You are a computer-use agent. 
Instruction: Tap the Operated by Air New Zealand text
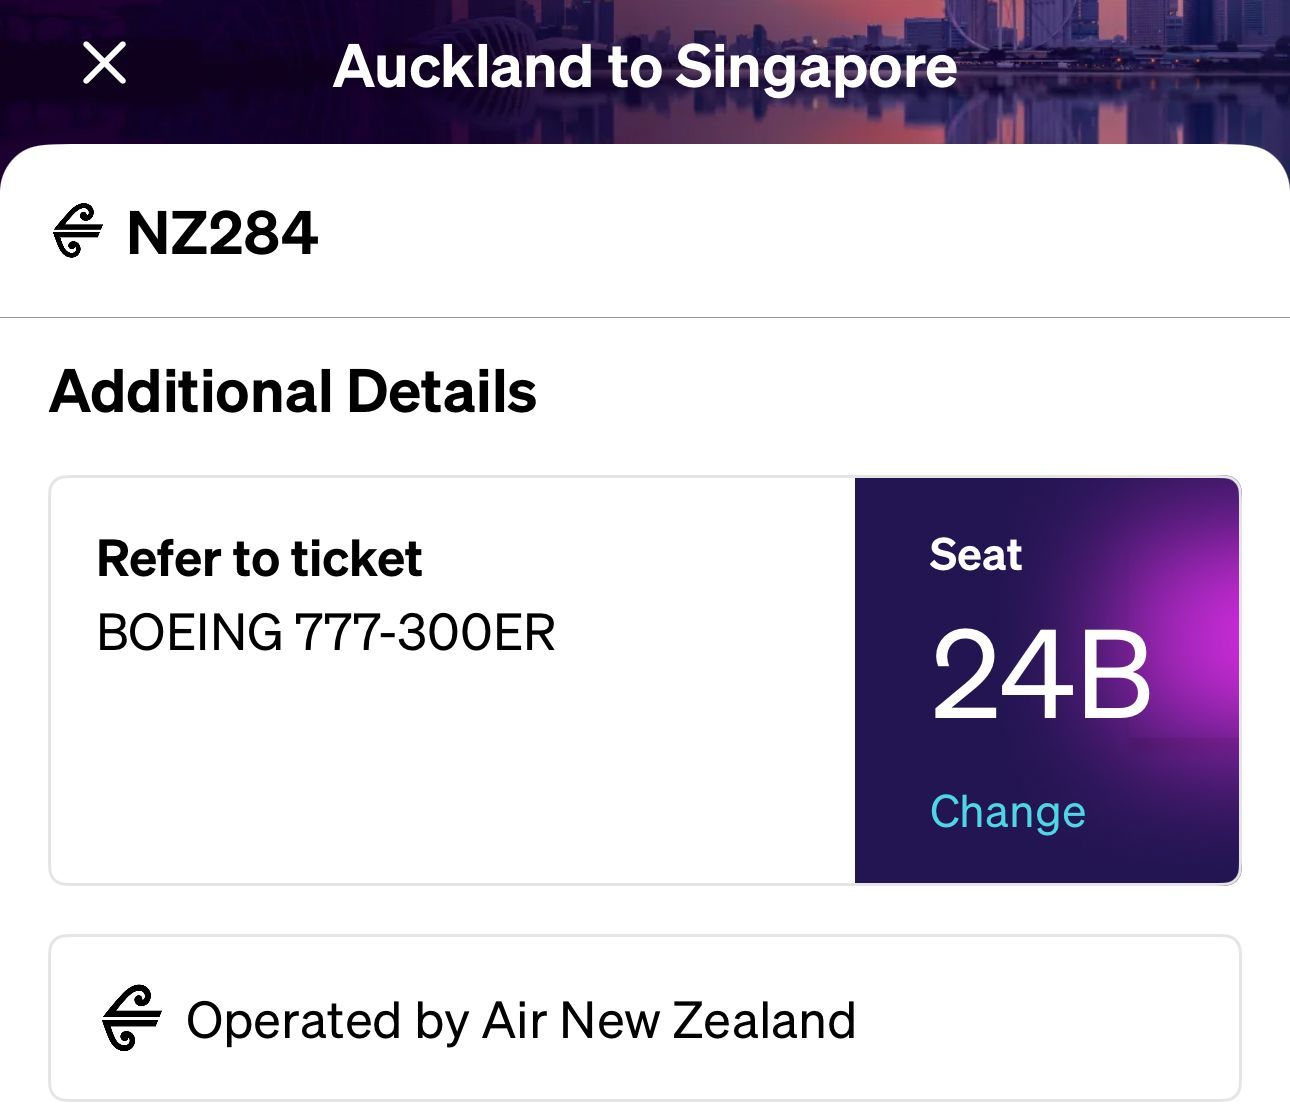(520, 1020)
